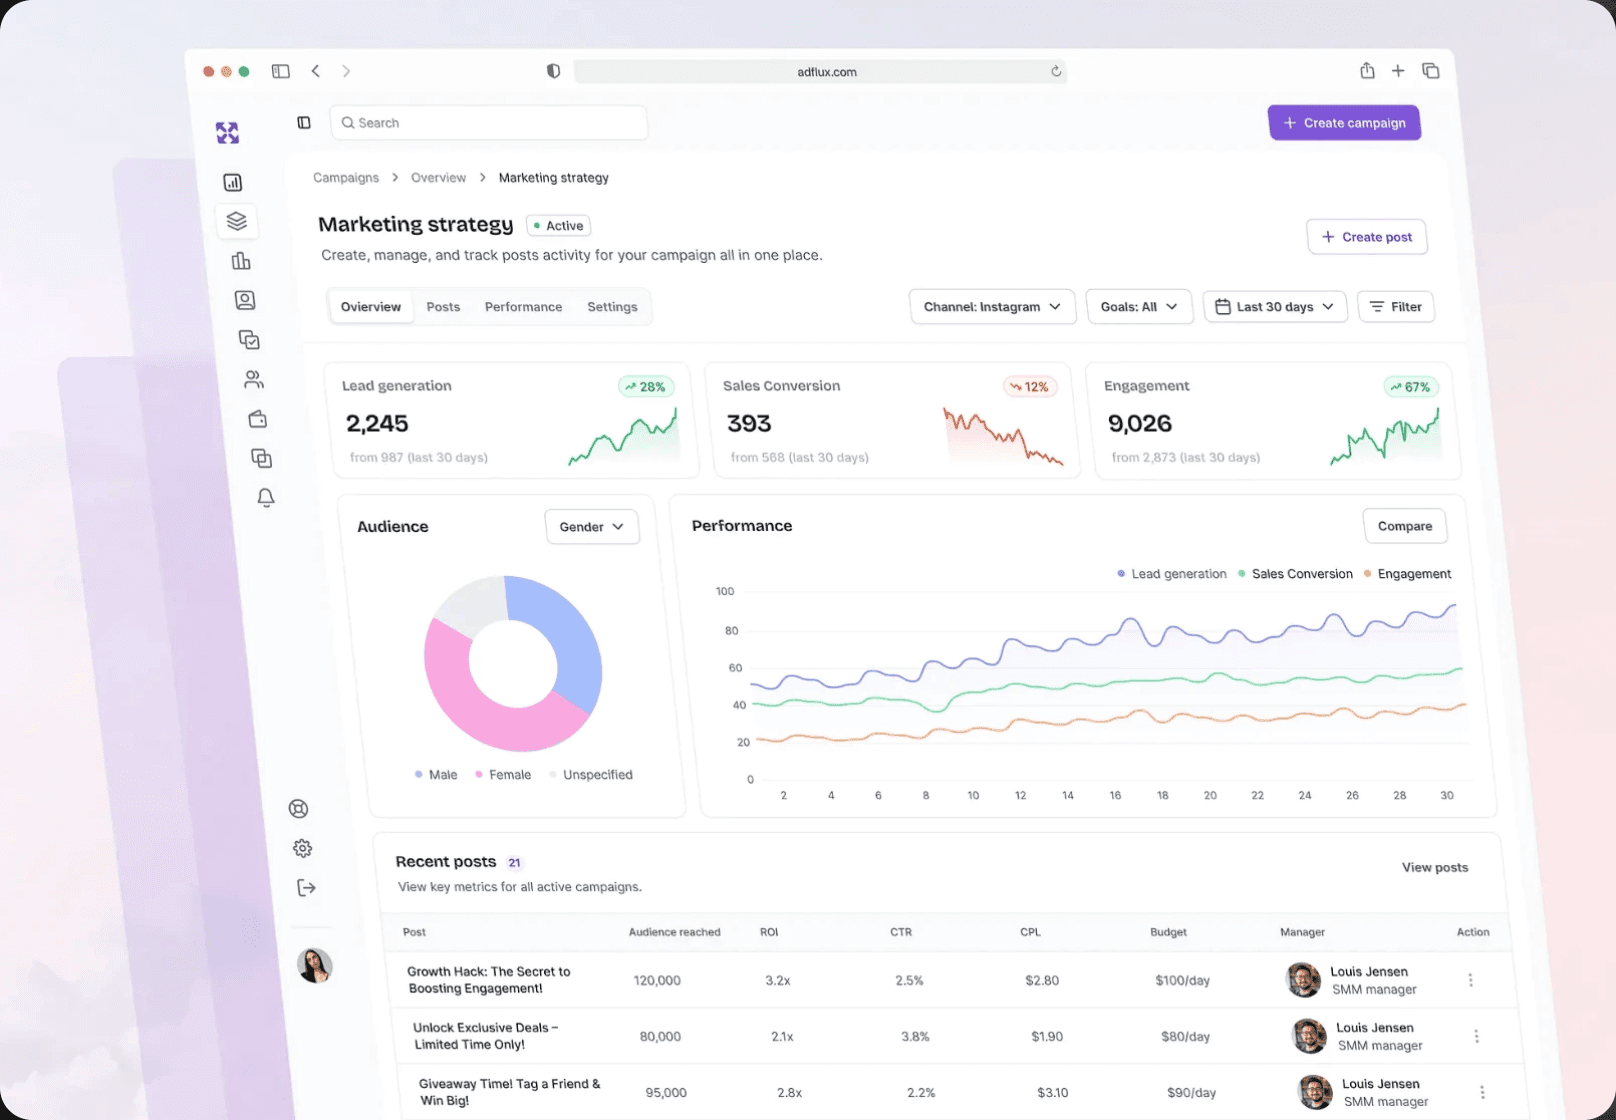1616x1120 pixels.
Task: Open the Channel: Instagram dropdown
Action: click(992, 307)
